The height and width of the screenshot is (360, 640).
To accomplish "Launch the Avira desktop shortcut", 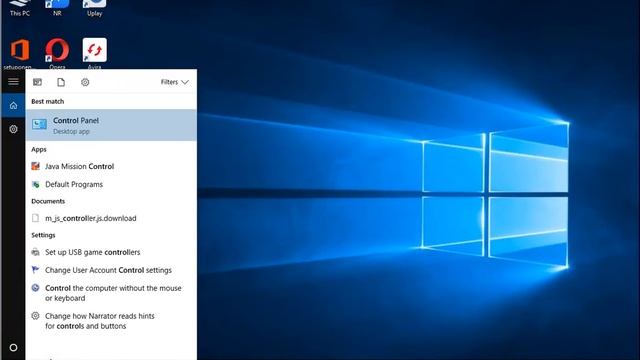I will point(94,53).
